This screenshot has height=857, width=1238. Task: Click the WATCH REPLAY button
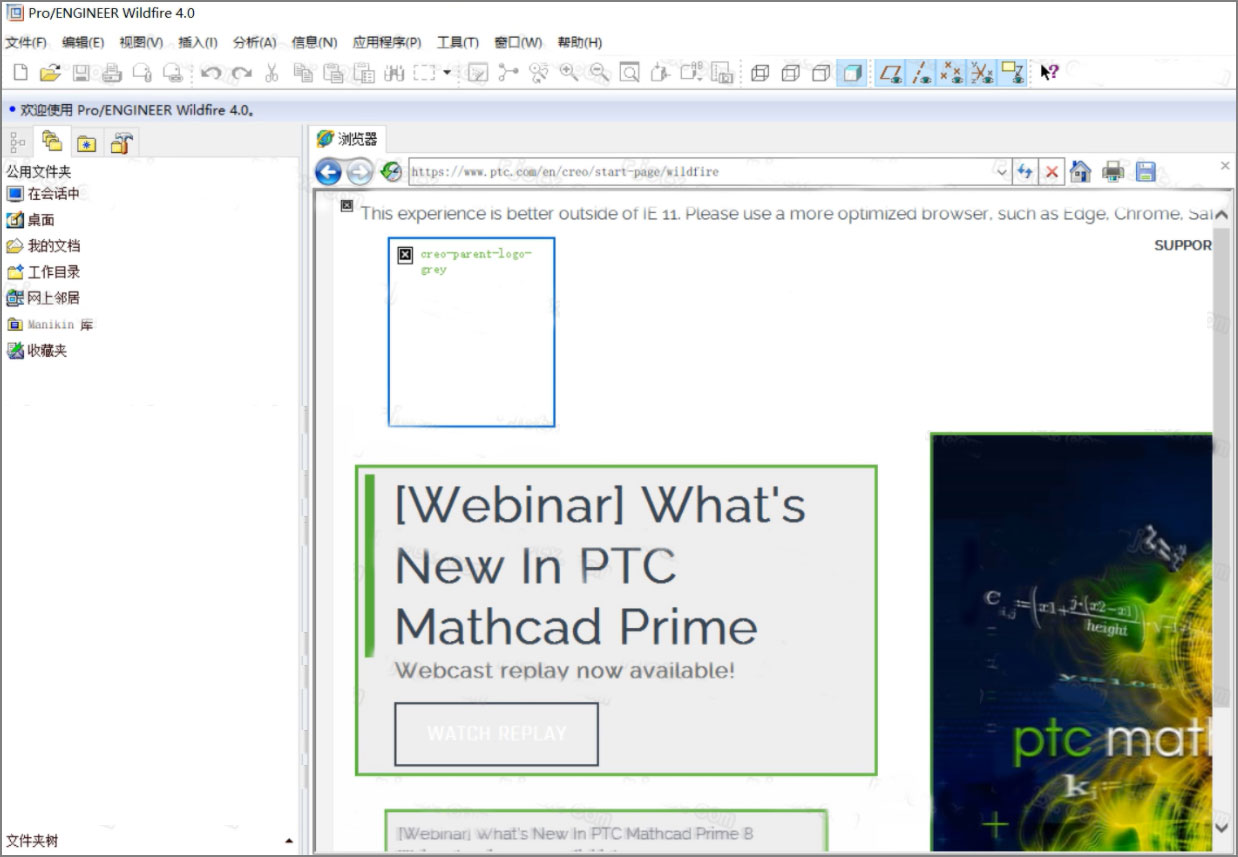[x=497, y=734]
